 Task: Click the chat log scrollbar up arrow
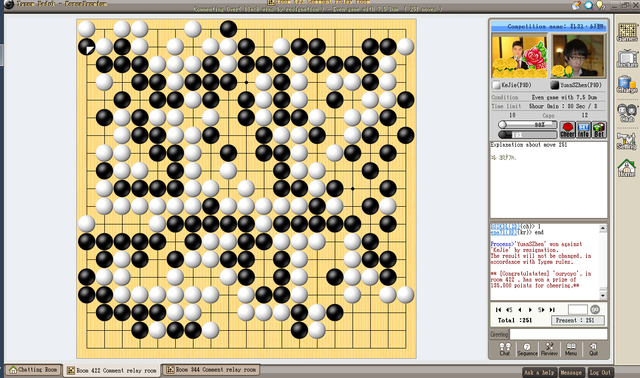pyautogui.click(x=603, y=228)
